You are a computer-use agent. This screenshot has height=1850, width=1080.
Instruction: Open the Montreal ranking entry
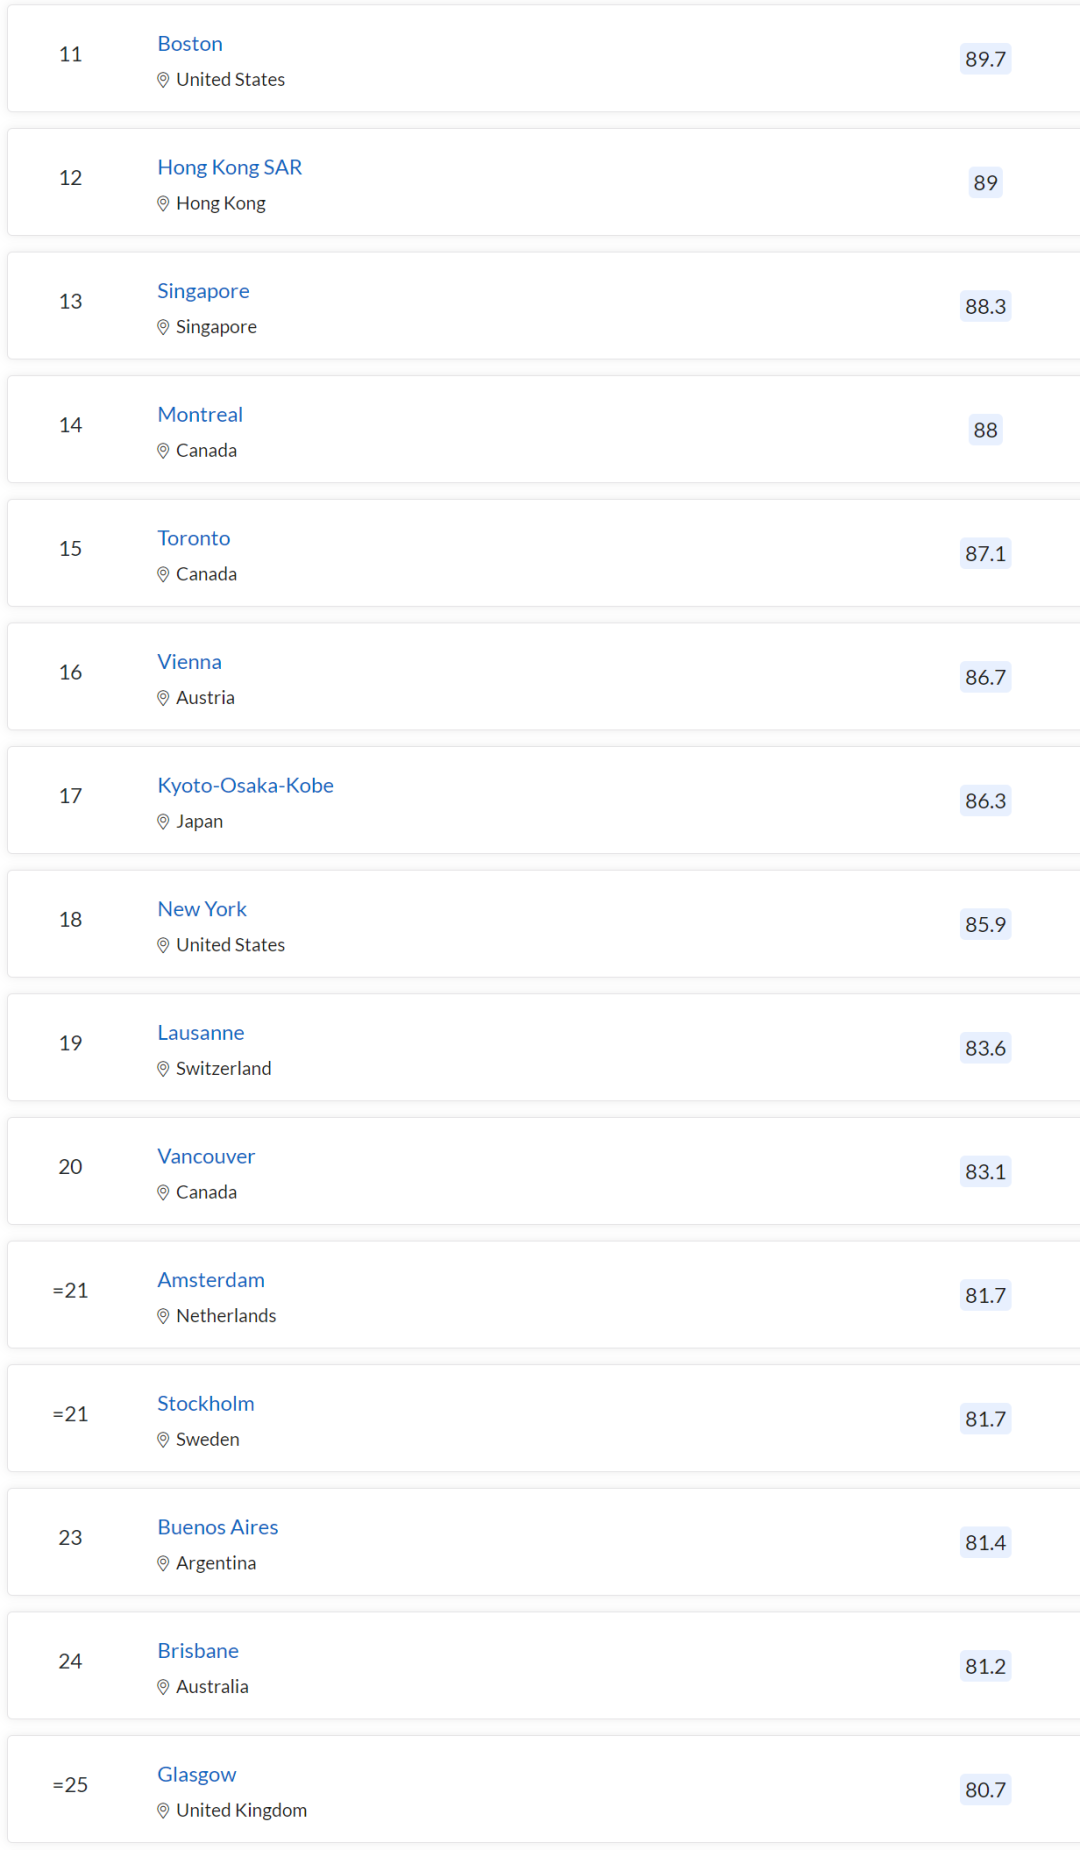[200, 414]
